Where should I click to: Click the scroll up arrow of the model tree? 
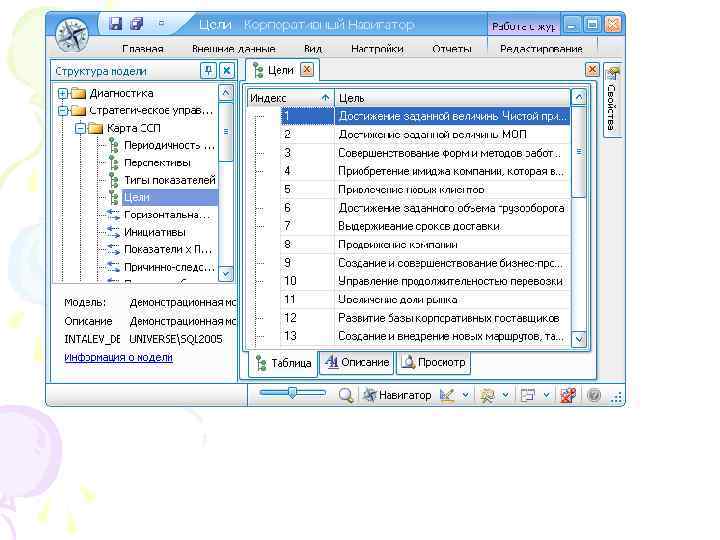coord(225,93)
